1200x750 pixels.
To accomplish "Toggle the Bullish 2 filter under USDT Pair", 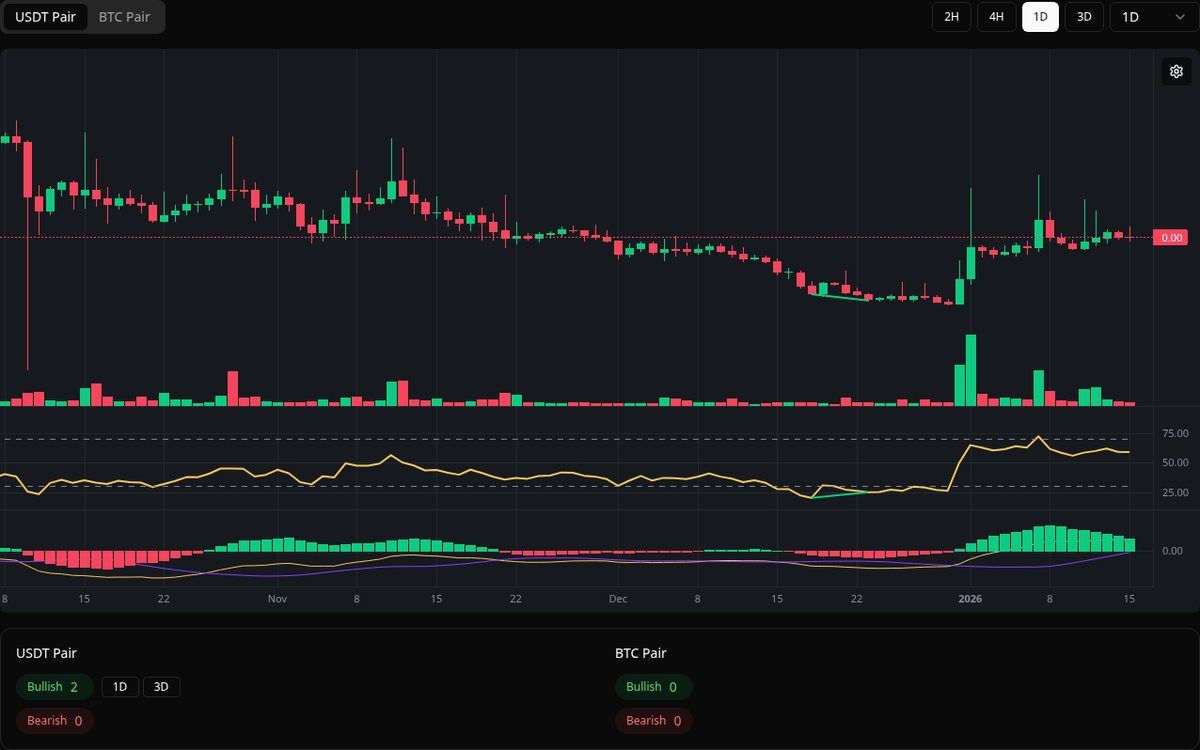I will (54, 687).
